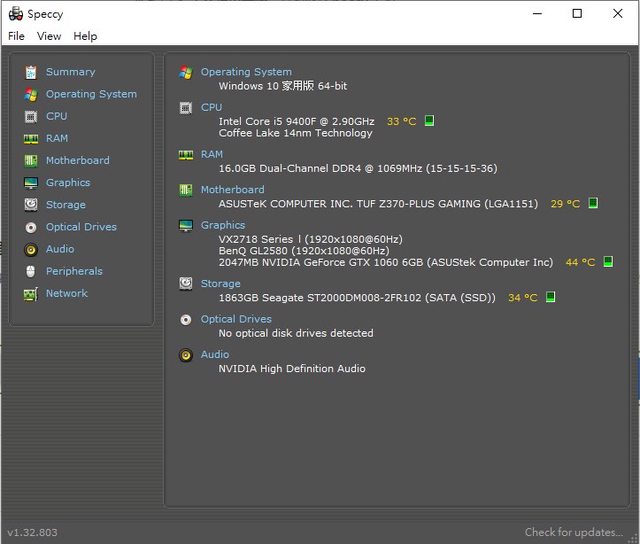Click the Peripherals mouse icon in sidebar
Screen dimensions: 640x544
[x=31, y=271]
